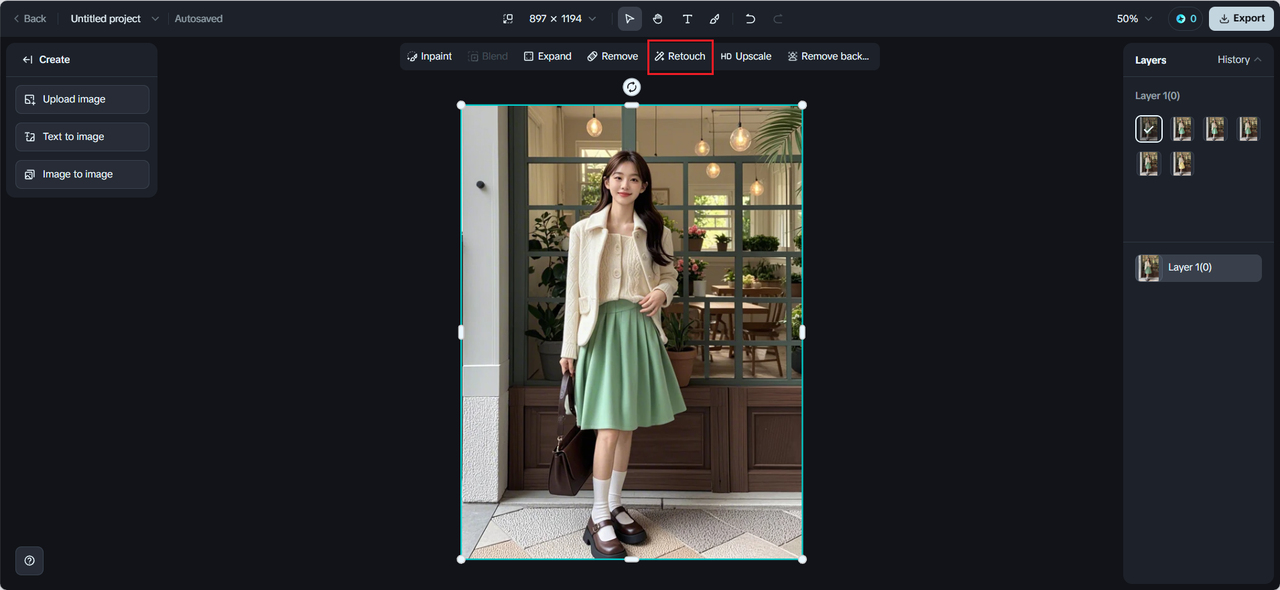Image resolution: width=1280 pixels, height=590 pixels.
Task: Select the arrow pointer tool
Action: 630,19
